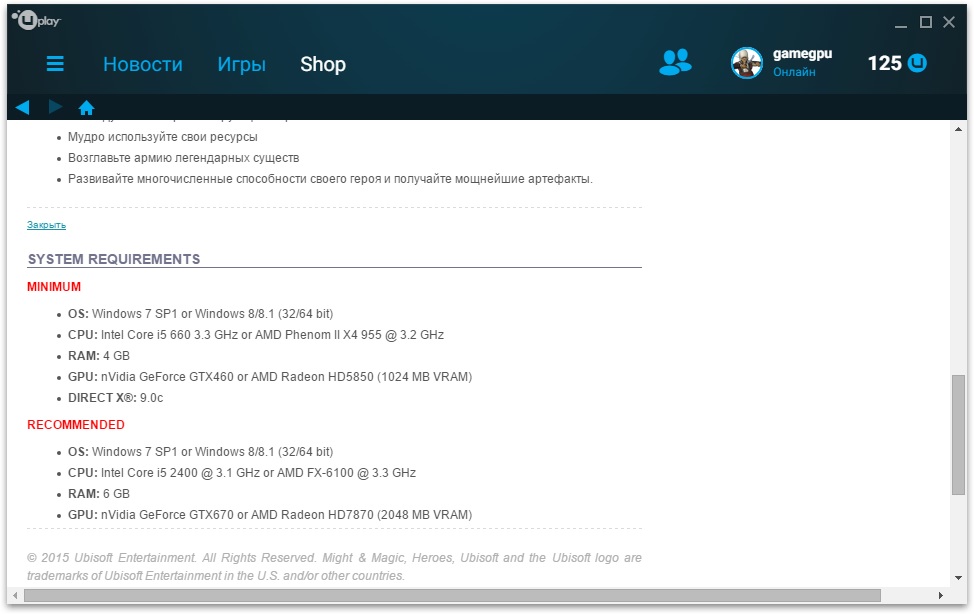Click the 125 units balance

coord(885,63)
